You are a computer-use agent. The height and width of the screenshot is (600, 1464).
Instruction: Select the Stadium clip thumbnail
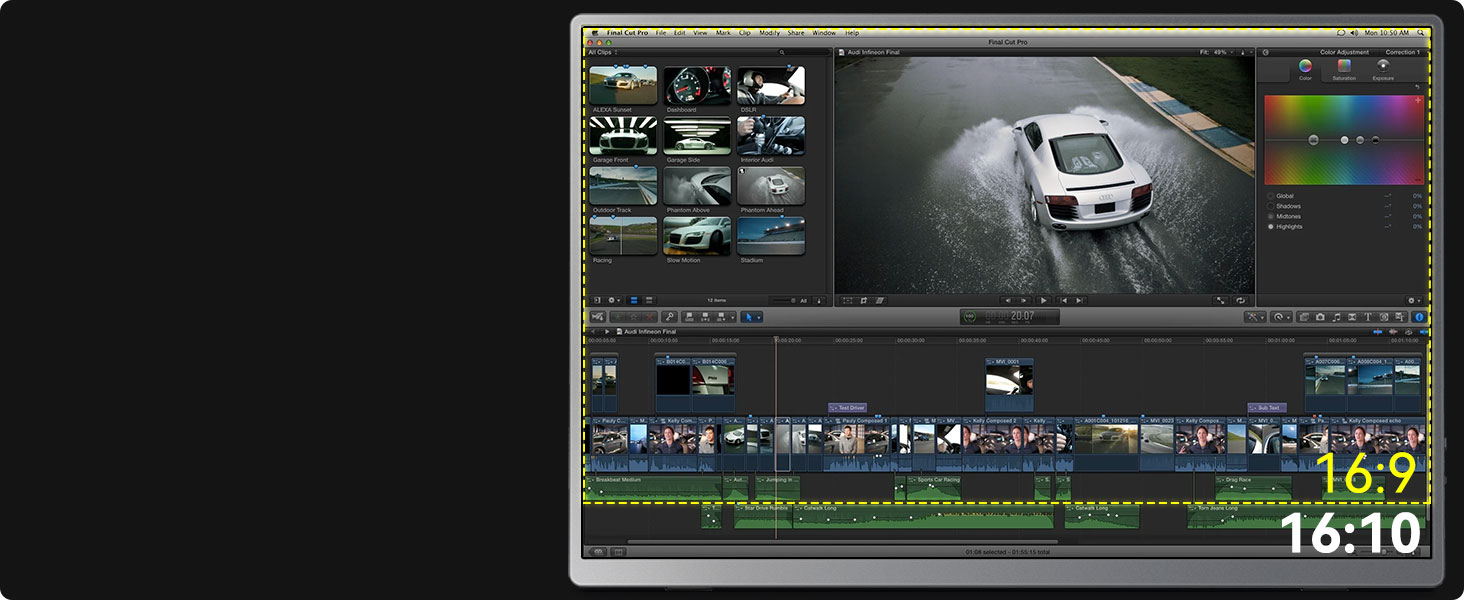click(x=771, y=236)
